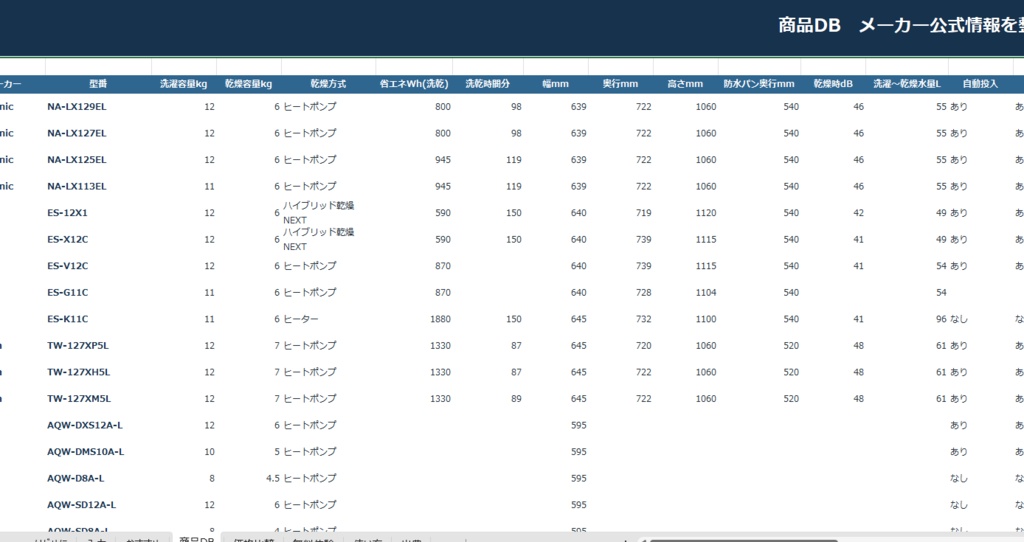Click width value 595 in AQW-DXS12A-L row
1024x542 pixels.
[x=579, y=425]
